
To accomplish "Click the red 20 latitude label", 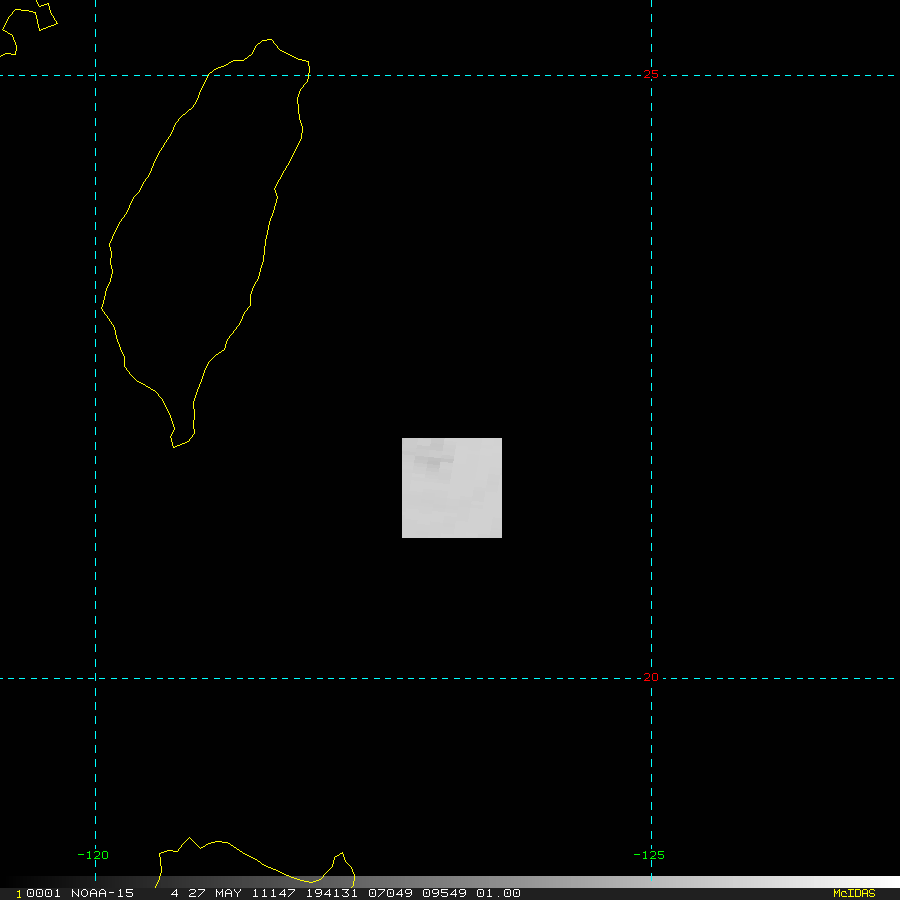I will (x=651, y=677).
